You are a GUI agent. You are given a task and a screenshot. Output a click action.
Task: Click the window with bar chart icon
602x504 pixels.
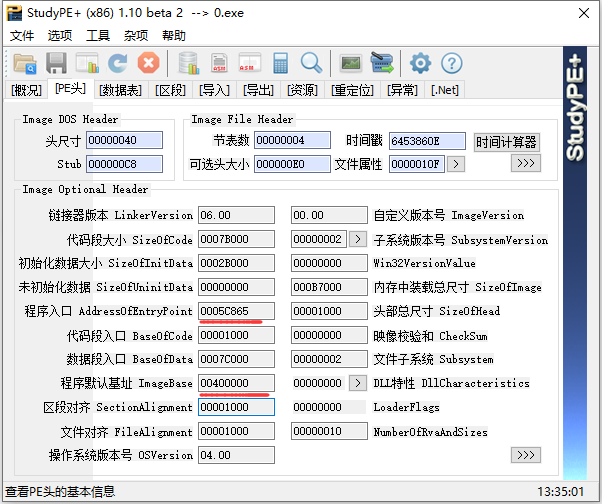pos(87,63)
